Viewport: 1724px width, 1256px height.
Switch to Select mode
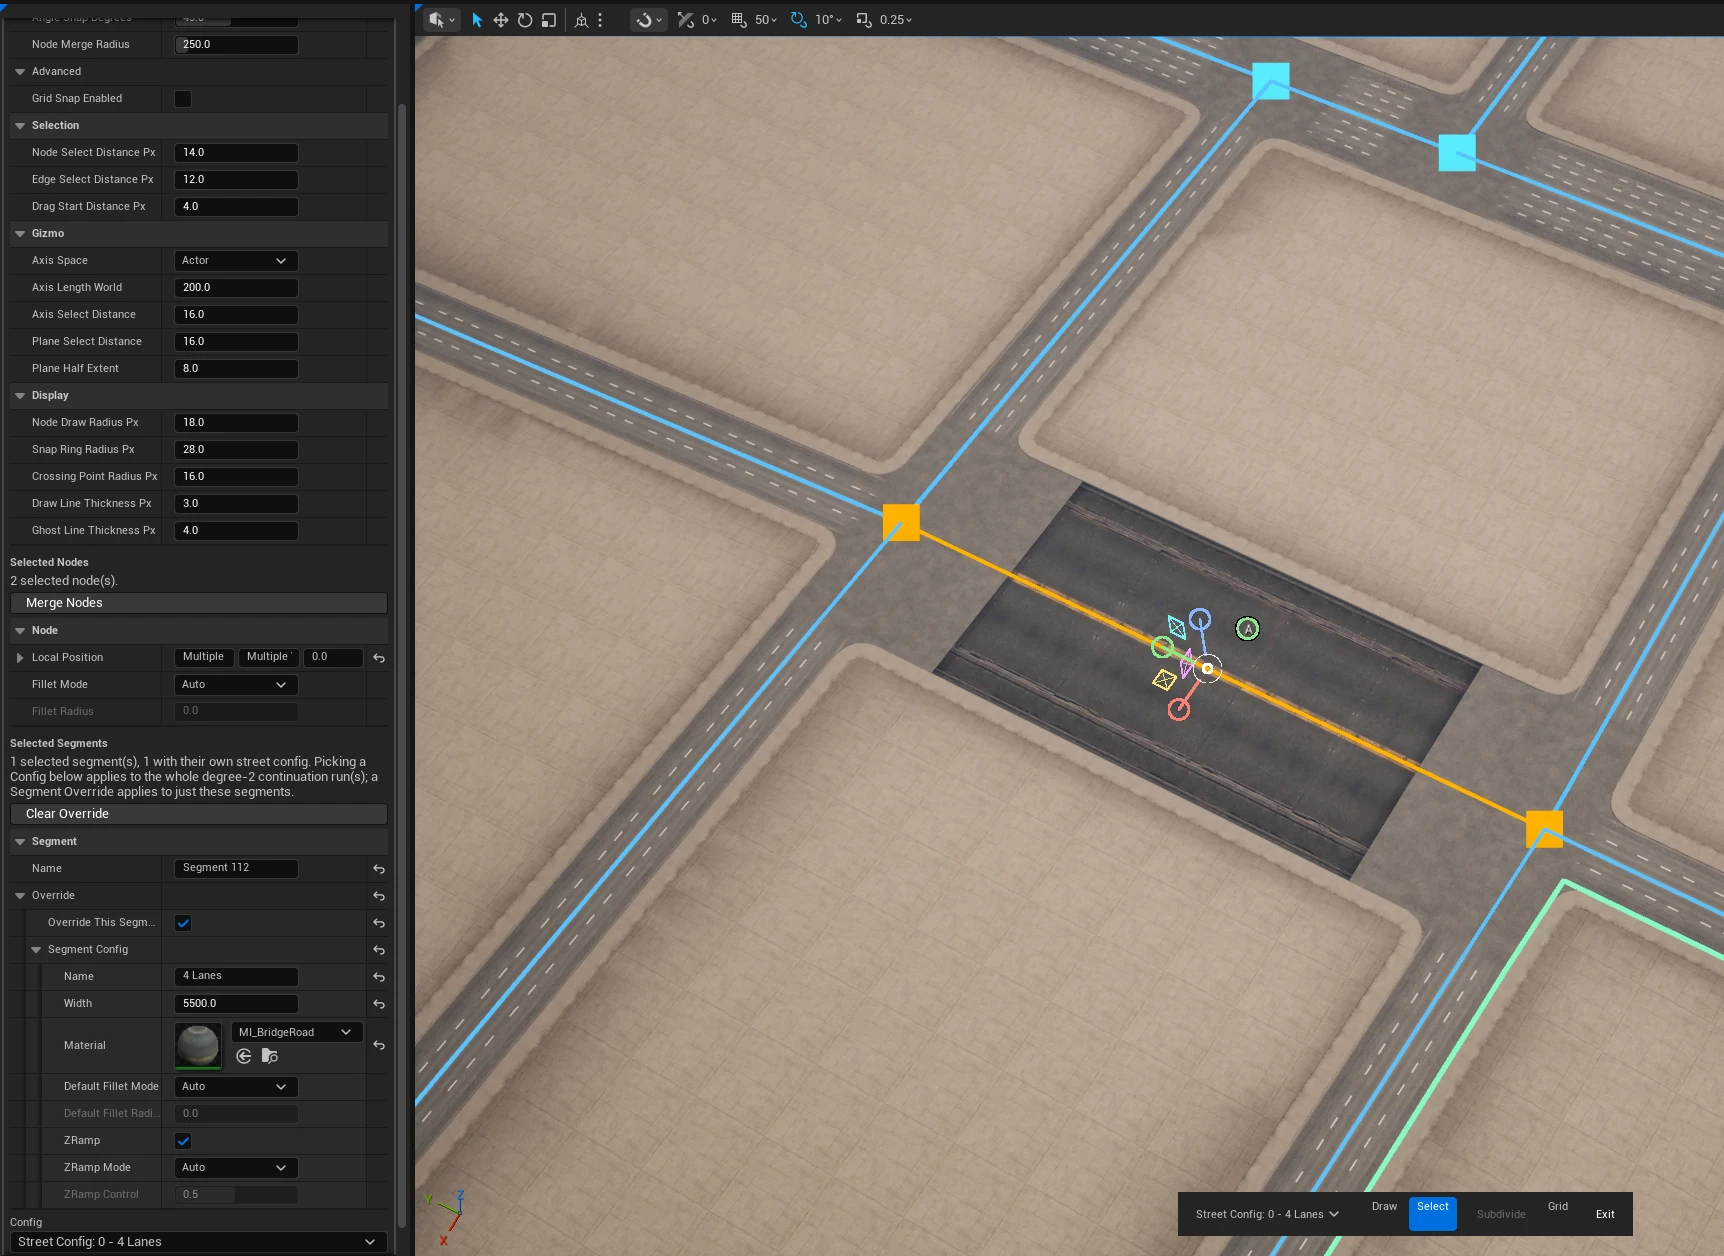coord(1432,1213)
